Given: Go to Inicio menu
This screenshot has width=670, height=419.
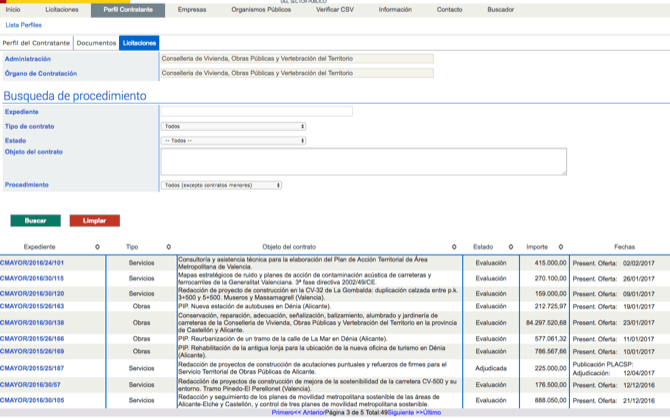Looking at the screenshot, I should (x=13, y=9).
